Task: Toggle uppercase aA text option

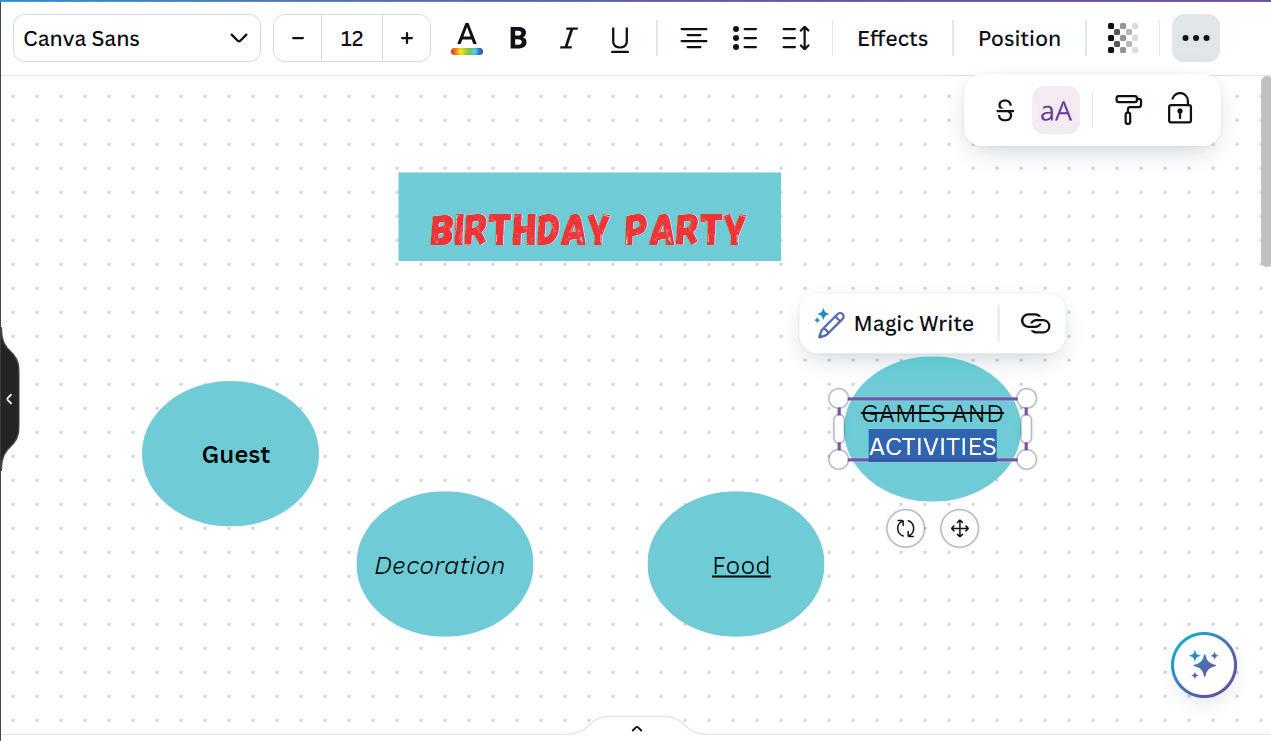Action: coord(1056,110)
